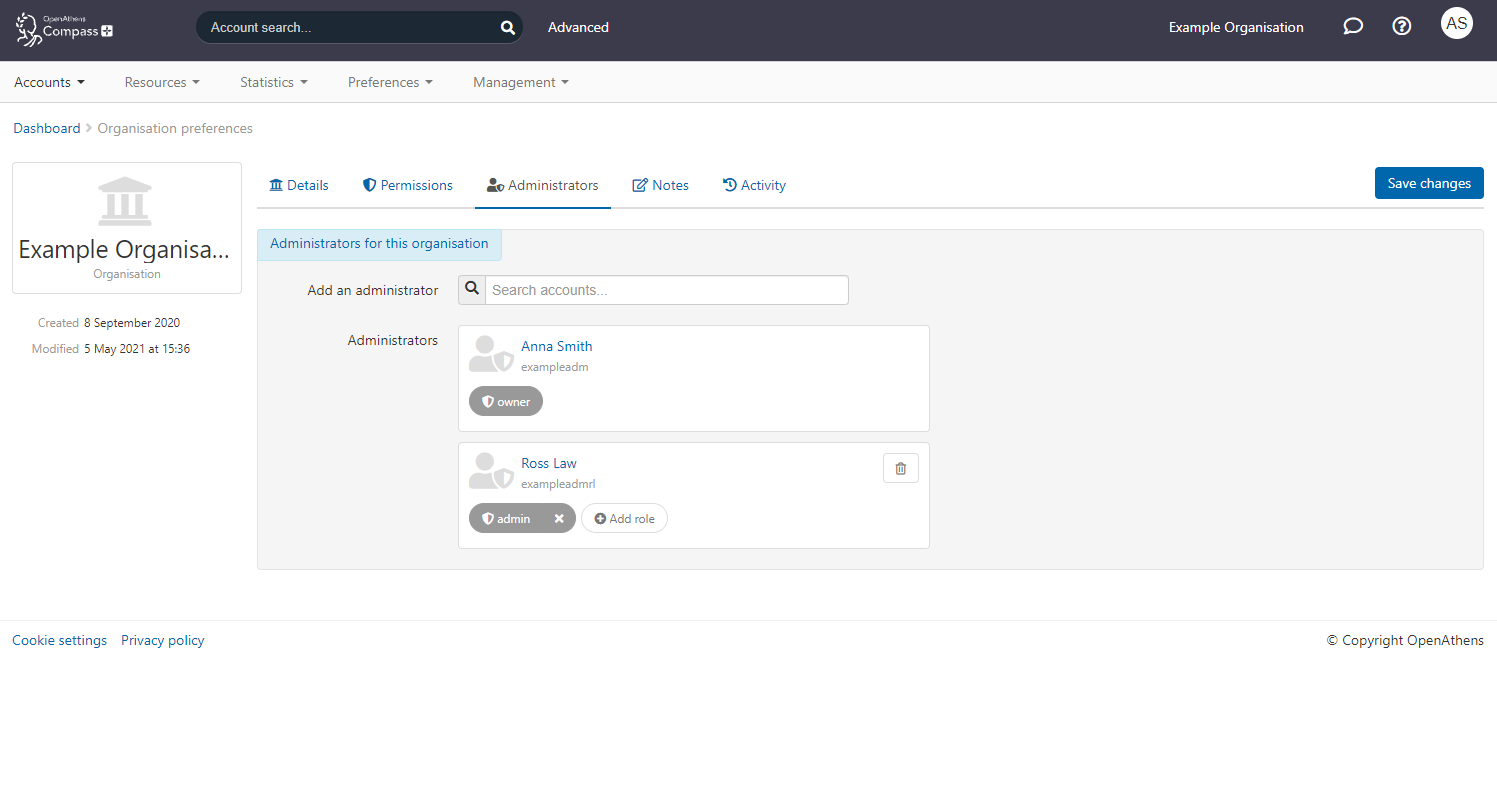Image resolution: width=1497 pixels, height=795 pixels.
Task: Open the Notes tab
Action: (660, 185)
